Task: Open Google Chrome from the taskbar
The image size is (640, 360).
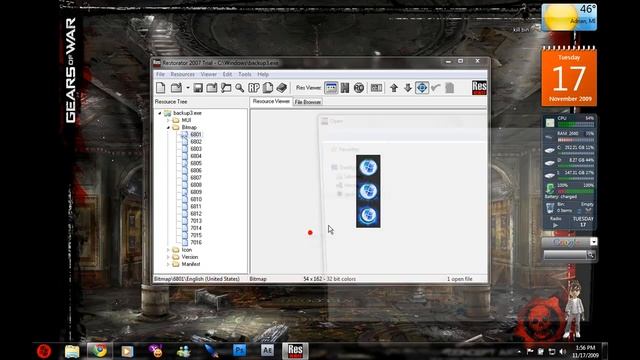Action: [99, 351]
